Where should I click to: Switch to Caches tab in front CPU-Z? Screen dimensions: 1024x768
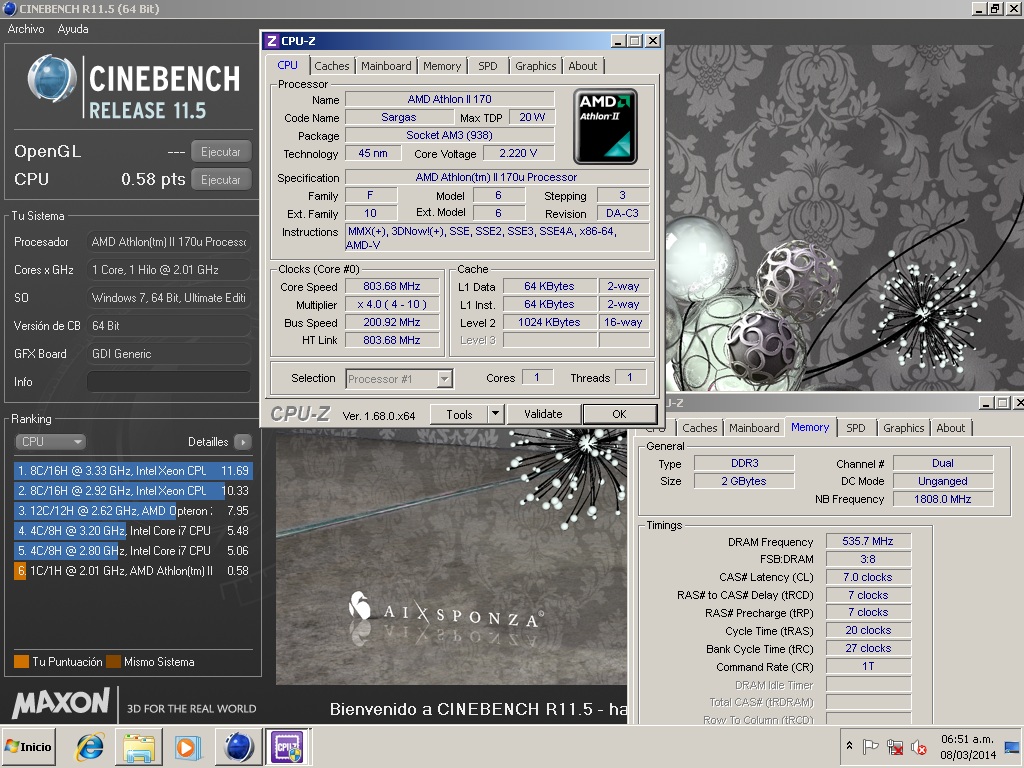332,66
